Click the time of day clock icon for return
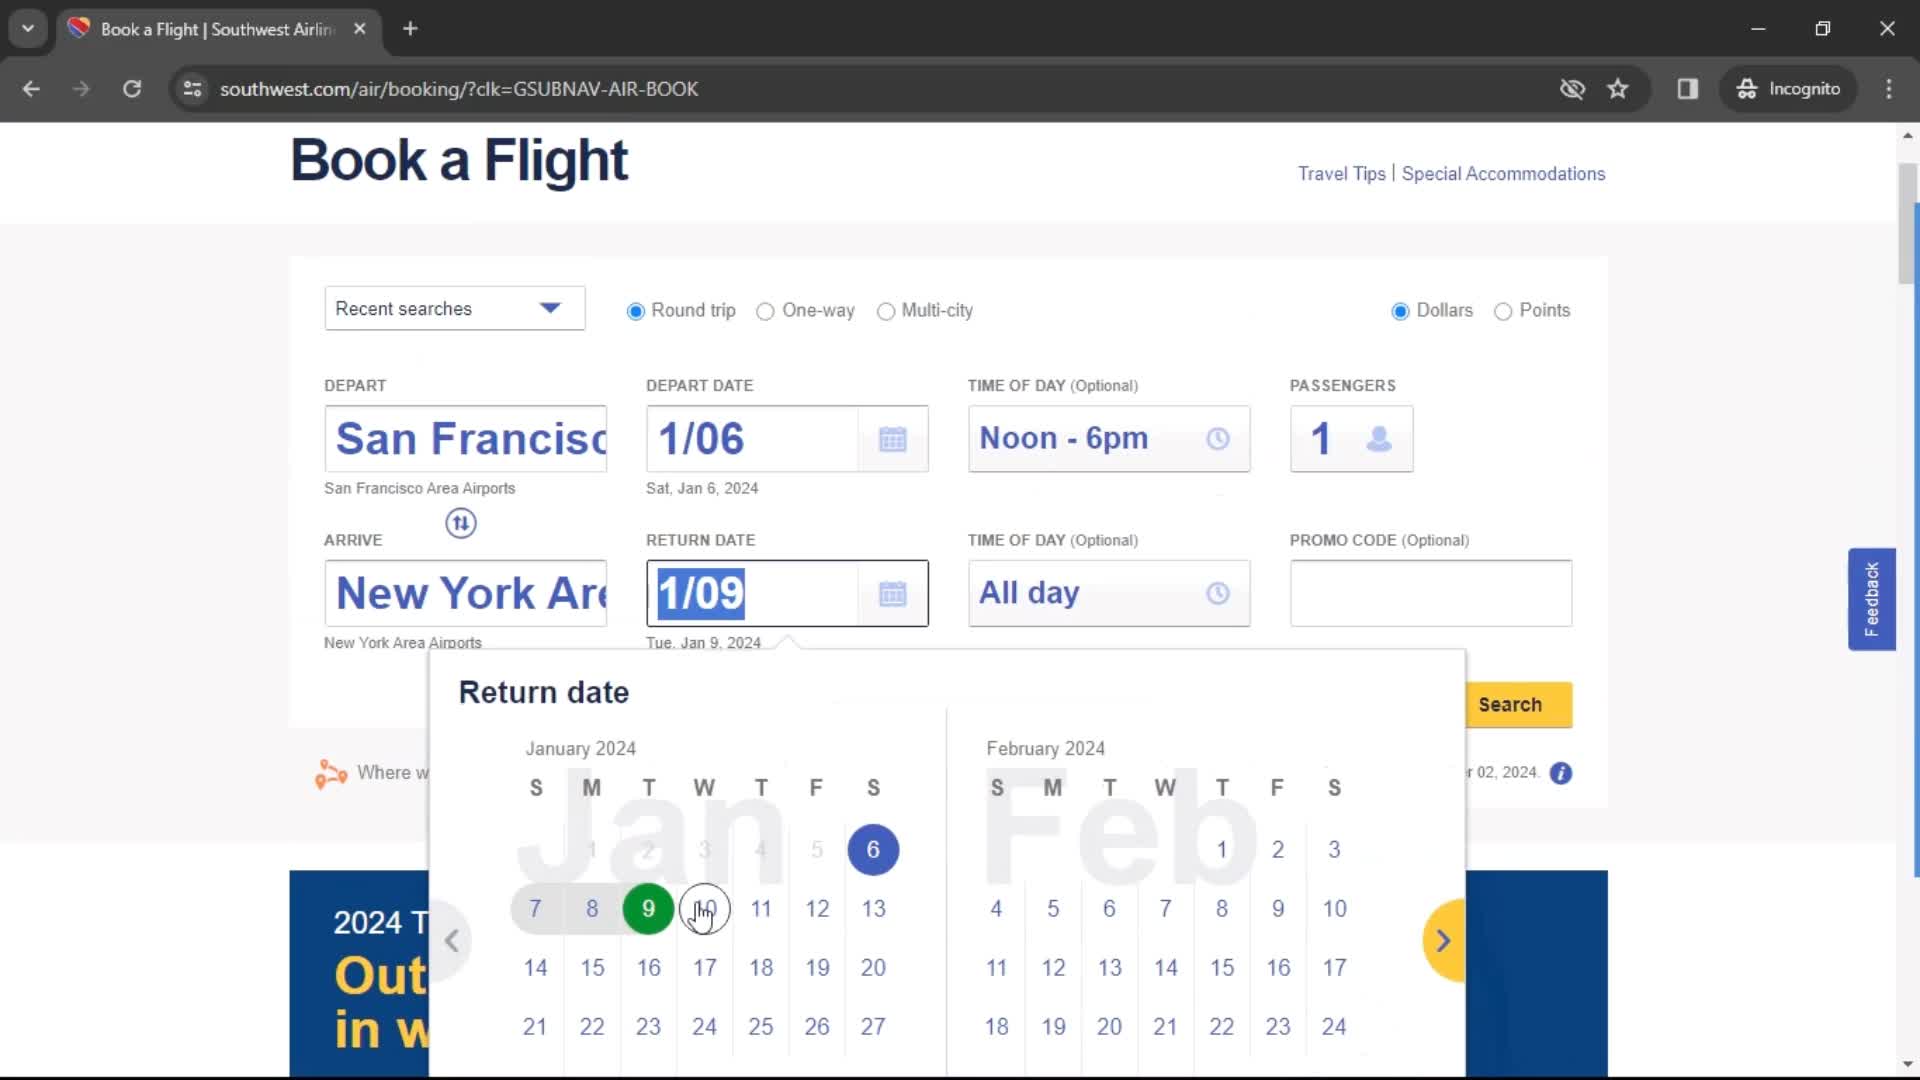1920x1080 pixels. 1217,592
